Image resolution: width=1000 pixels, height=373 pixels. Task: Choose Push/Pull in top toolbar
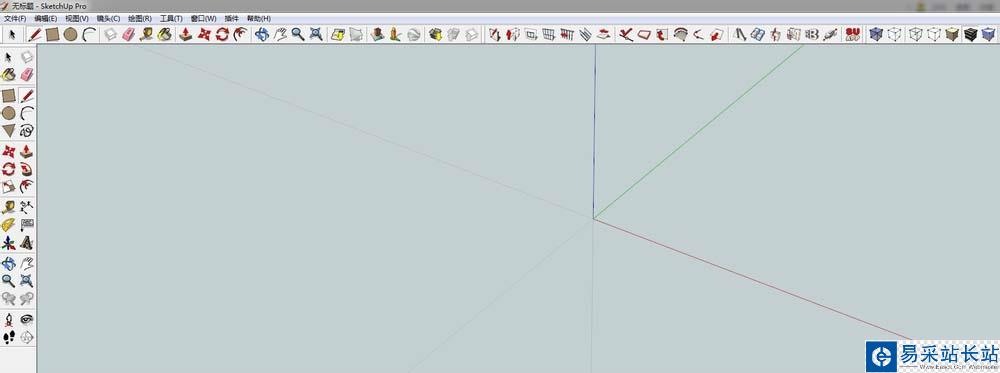tap(186, 34)
